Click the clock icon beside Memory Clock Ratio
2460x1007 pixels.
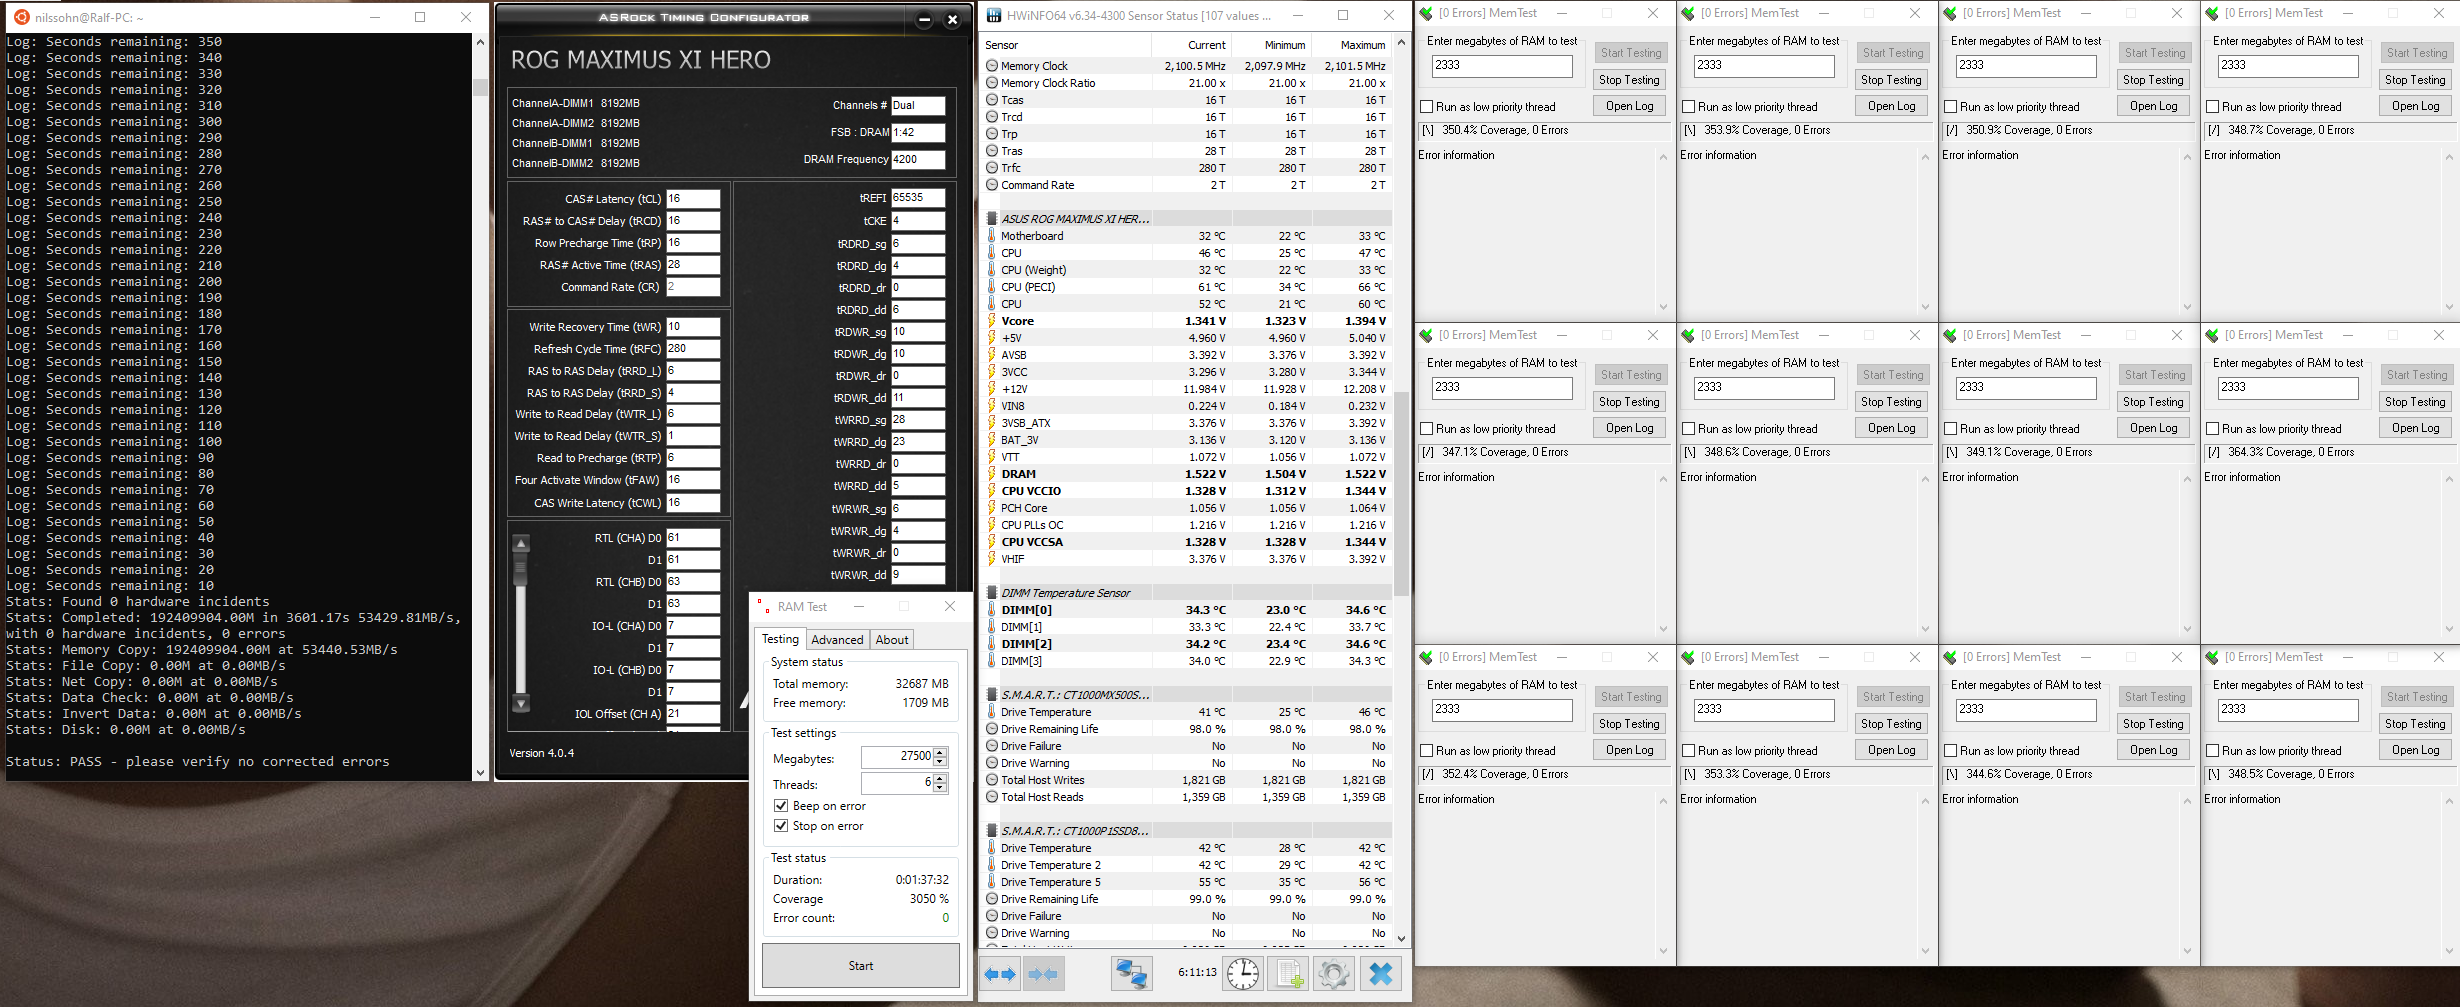click(x=992, y=83)
